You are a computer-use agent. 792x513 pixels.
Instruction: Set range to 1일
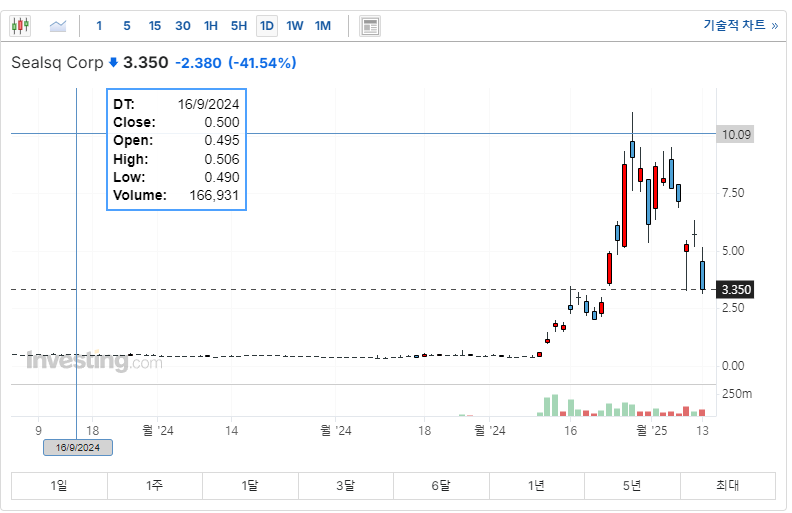[x=59, y=486]
